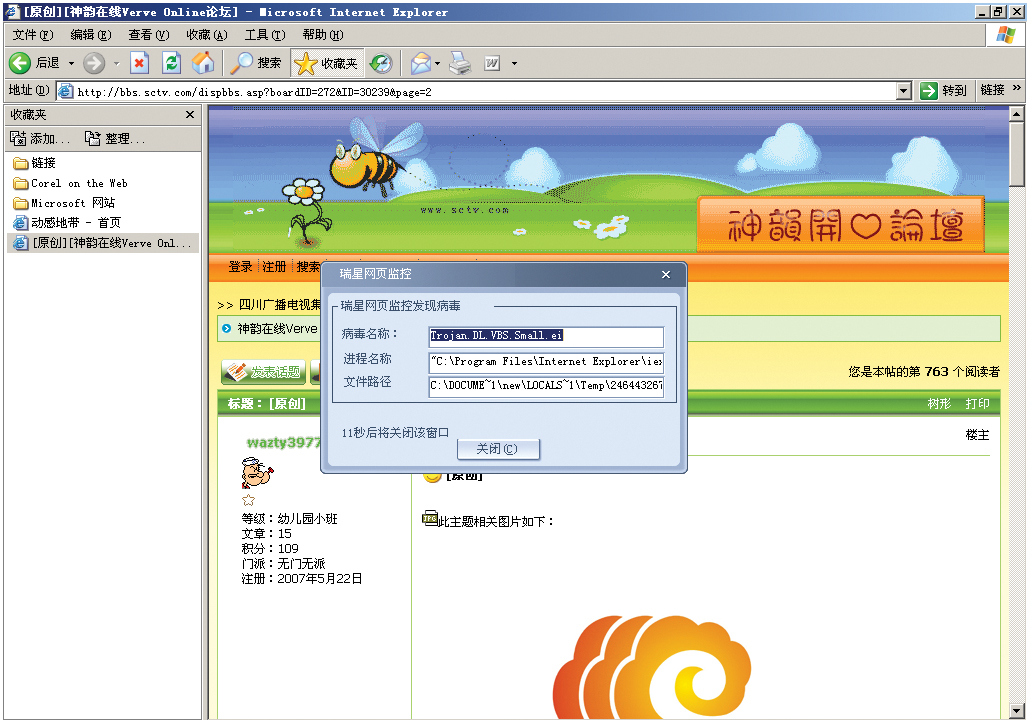Image resolution: width=1032 pixels, height=720 pixels.
Task: Open Search magnifier toolbar button
Action: 256,63
